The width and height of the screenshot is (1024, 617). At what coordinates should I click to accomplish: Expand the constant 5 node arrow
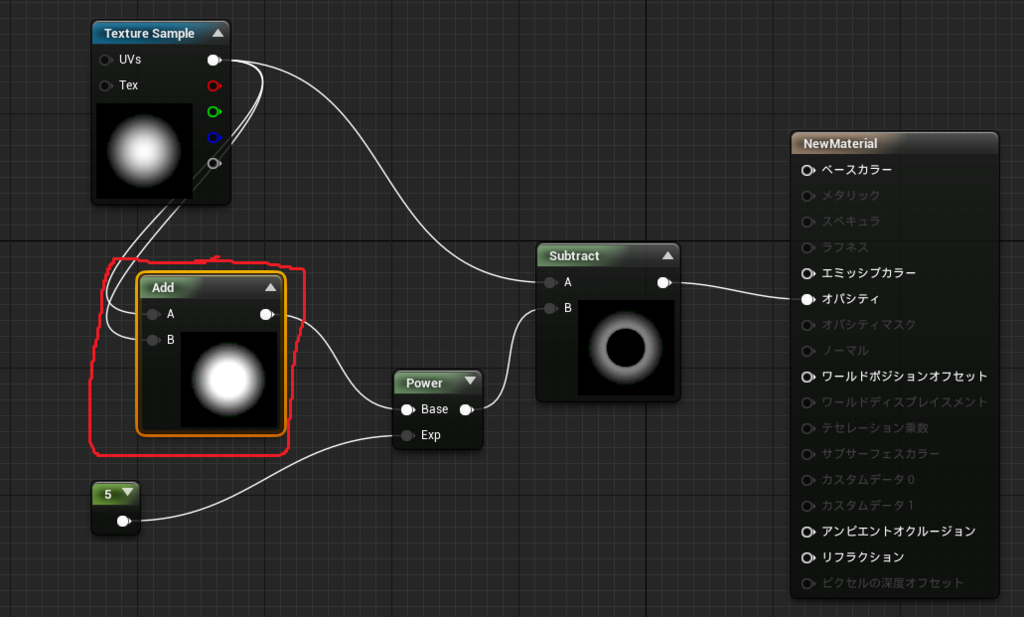[127, 492]
